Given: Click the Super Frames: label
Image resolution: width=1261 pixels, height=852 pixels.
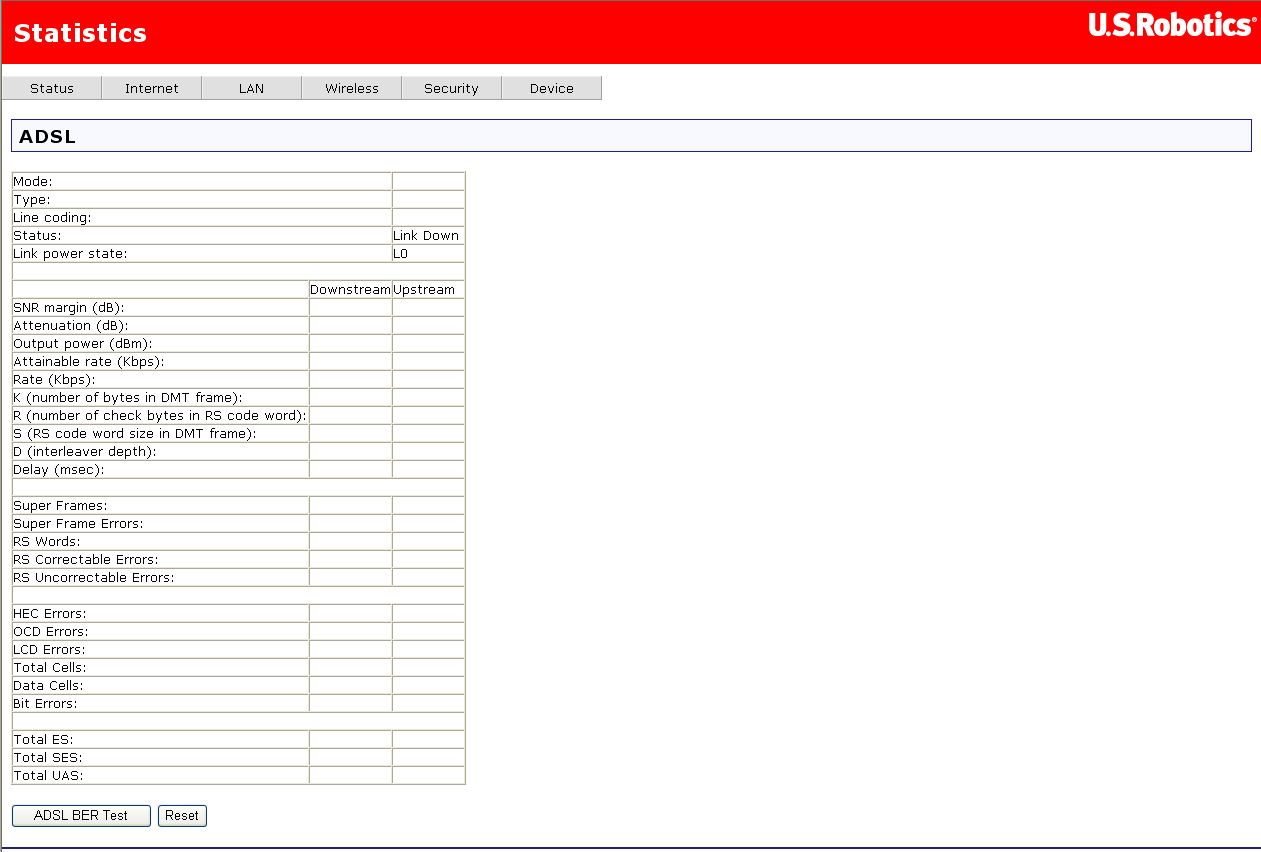Looking at the screenshot, I should [x=60, y=506].
